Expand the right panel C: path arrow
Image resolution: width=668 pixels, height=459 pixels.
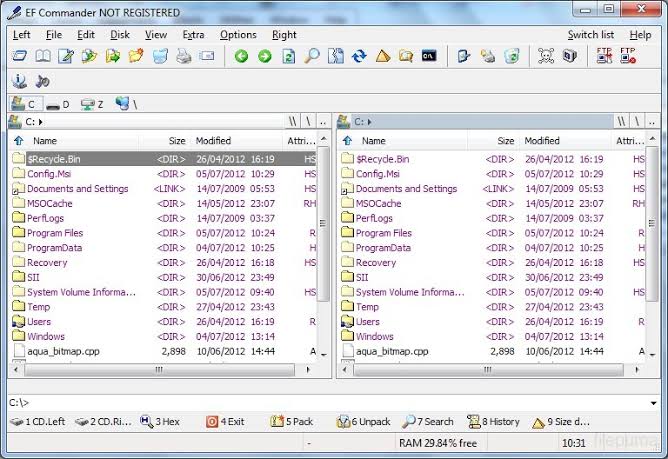[369, 122]
